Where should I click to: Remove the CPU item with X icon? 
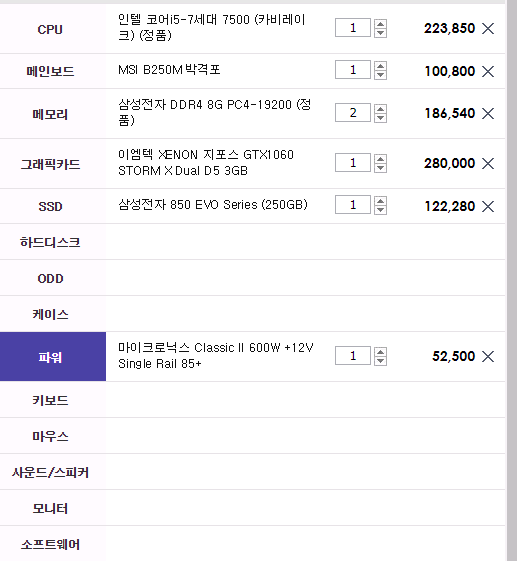[488, 28]
